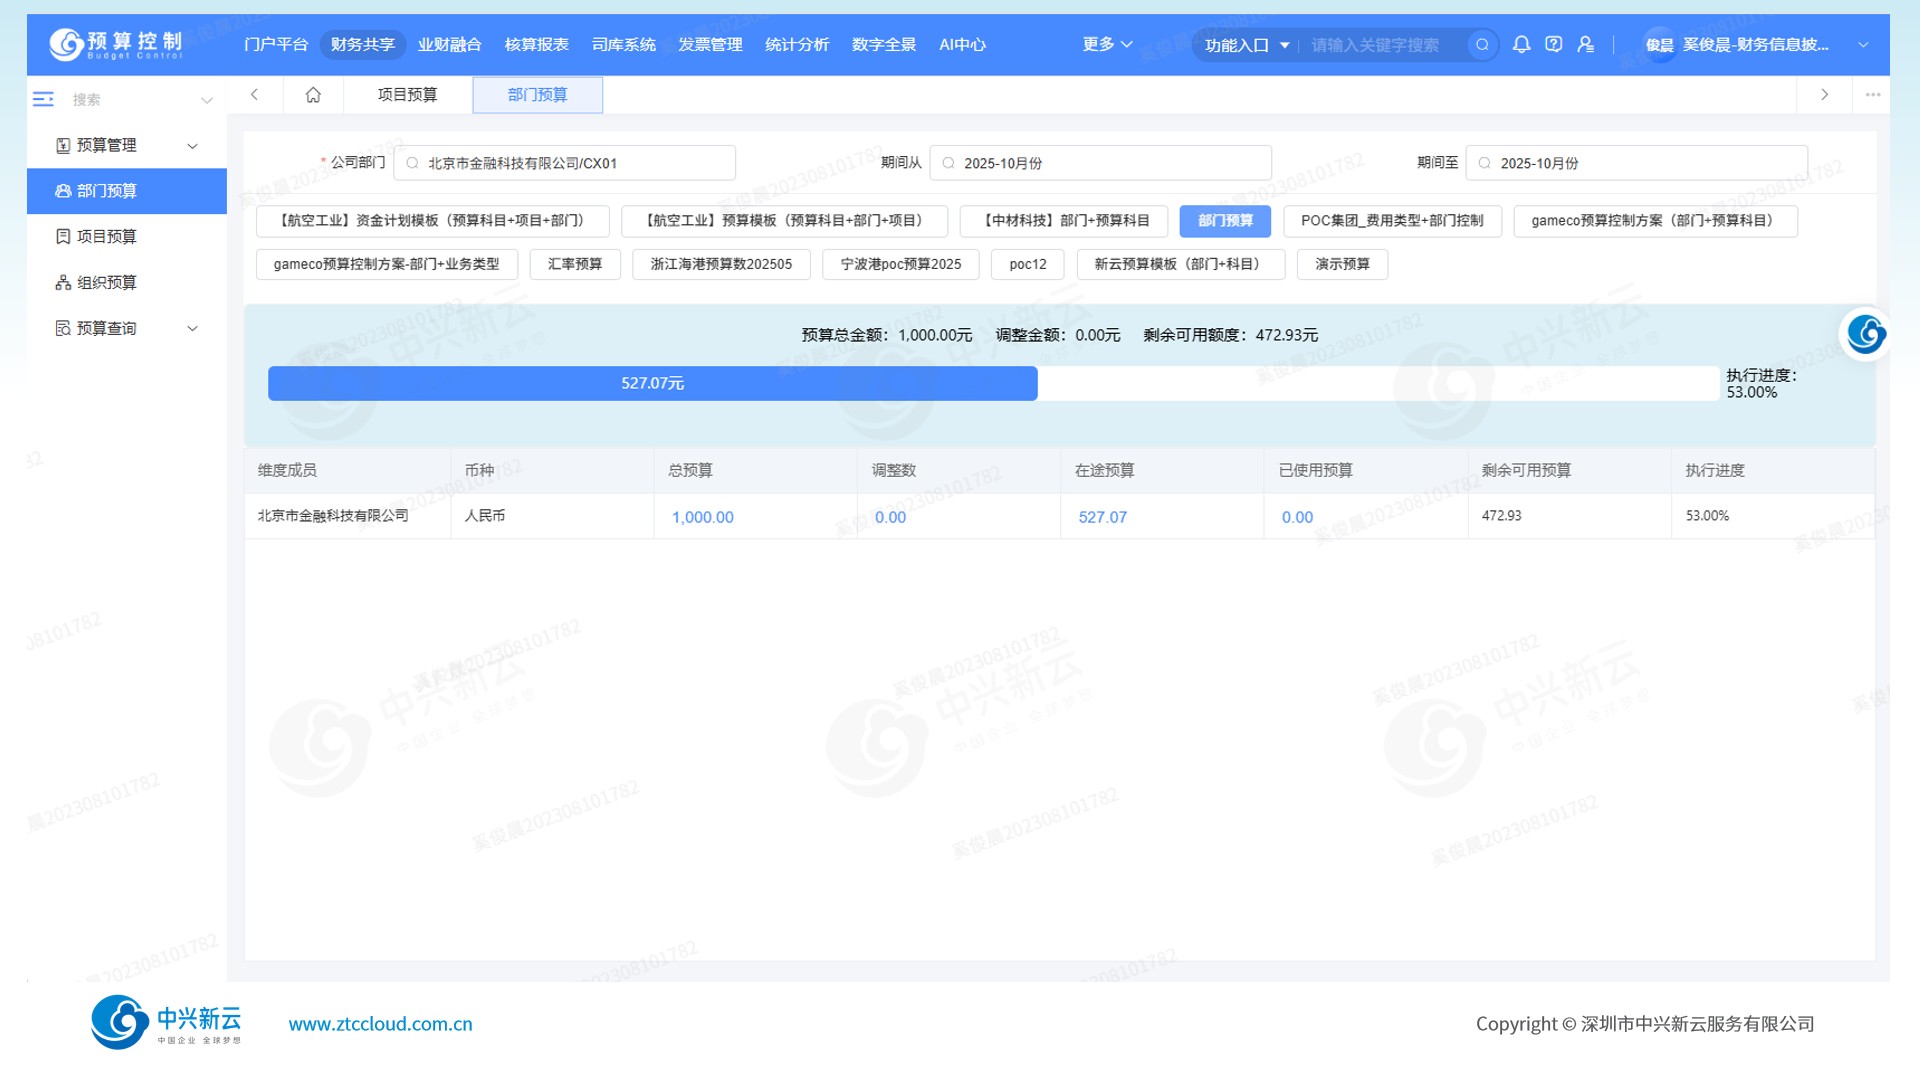Open the 数字全景 menu
This screenshot has width=1920, height=1080.
coord(884,44)
